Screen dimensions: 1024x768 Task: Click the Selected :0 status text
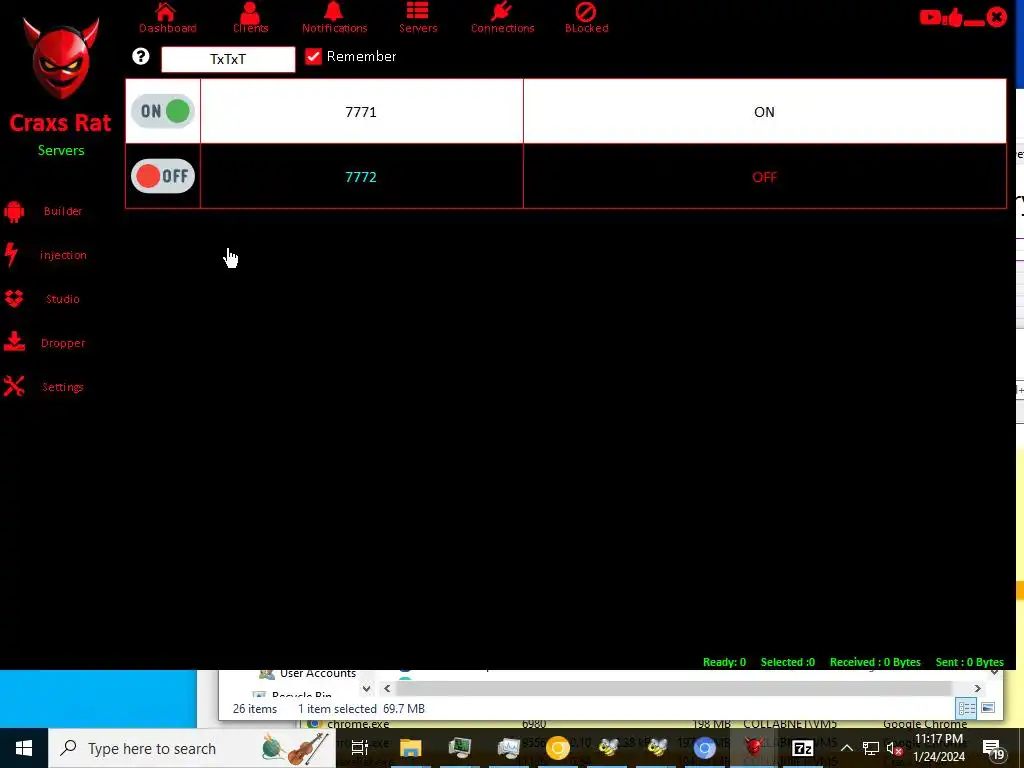[788, 662]
